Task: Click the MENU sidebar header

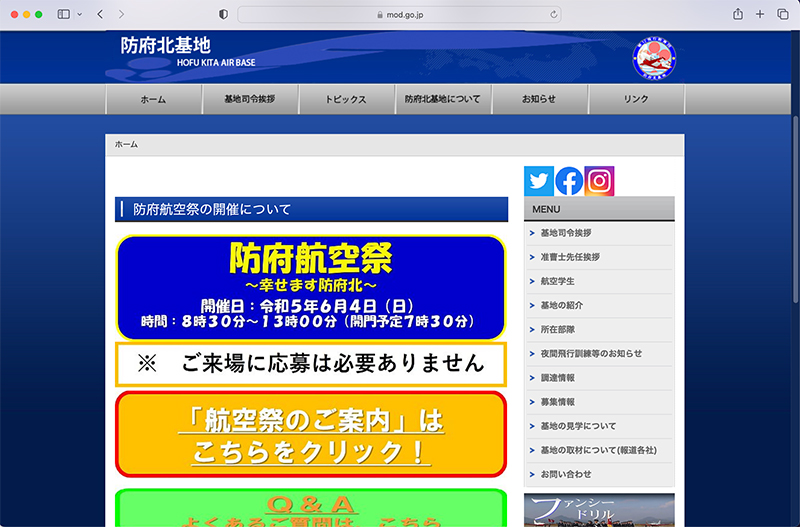Action: pos(599,209)
